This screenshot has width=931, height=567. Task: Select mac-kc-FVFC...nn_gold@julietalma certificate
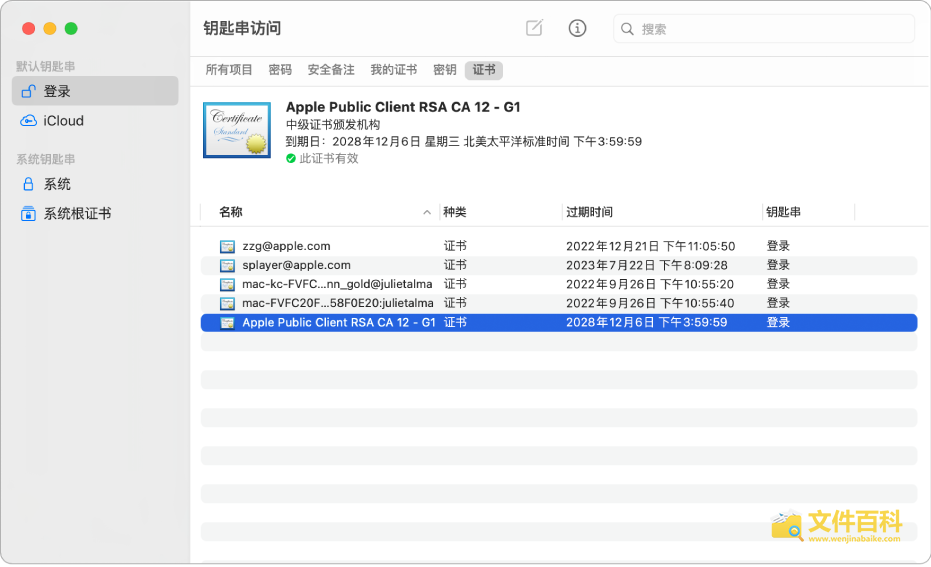(x=559, y=284)
